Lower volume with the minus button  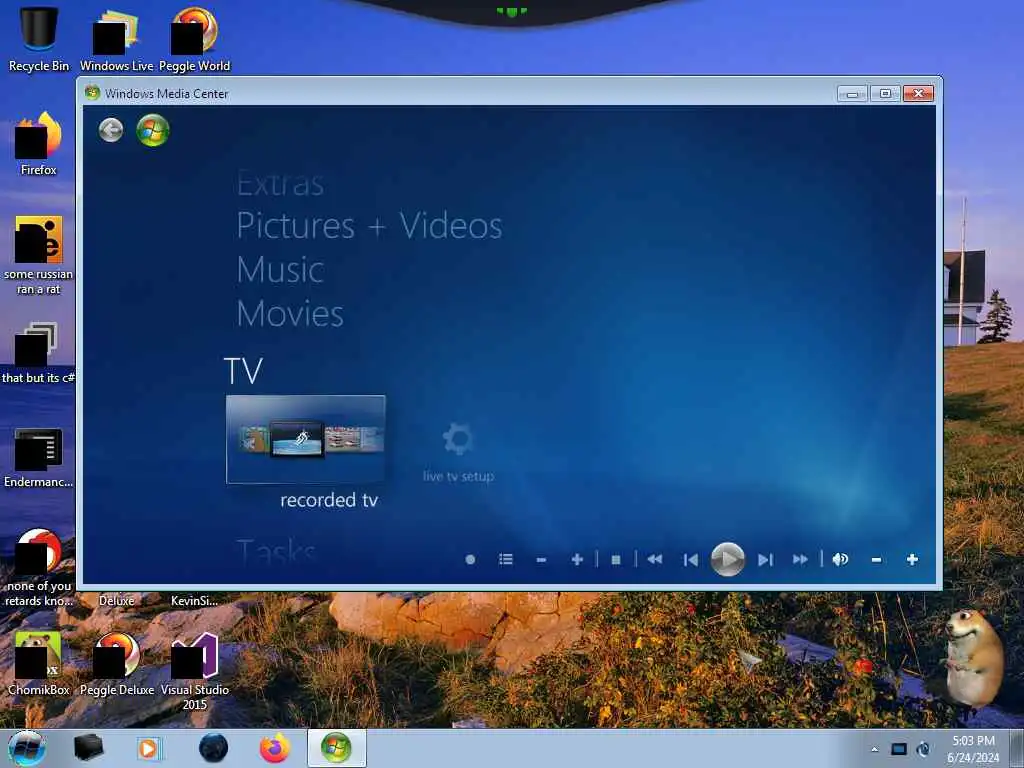point(876,560)
